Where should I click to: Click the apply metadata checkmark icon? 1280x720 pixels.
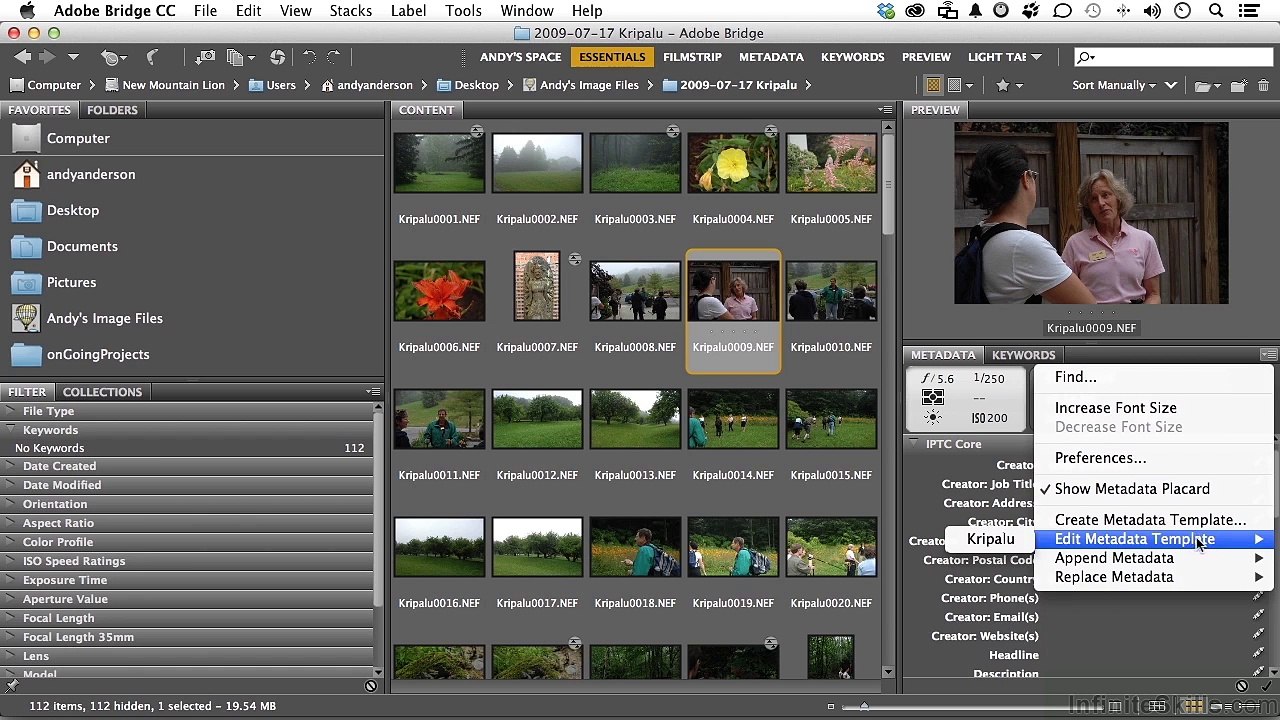pos(1265,686)
